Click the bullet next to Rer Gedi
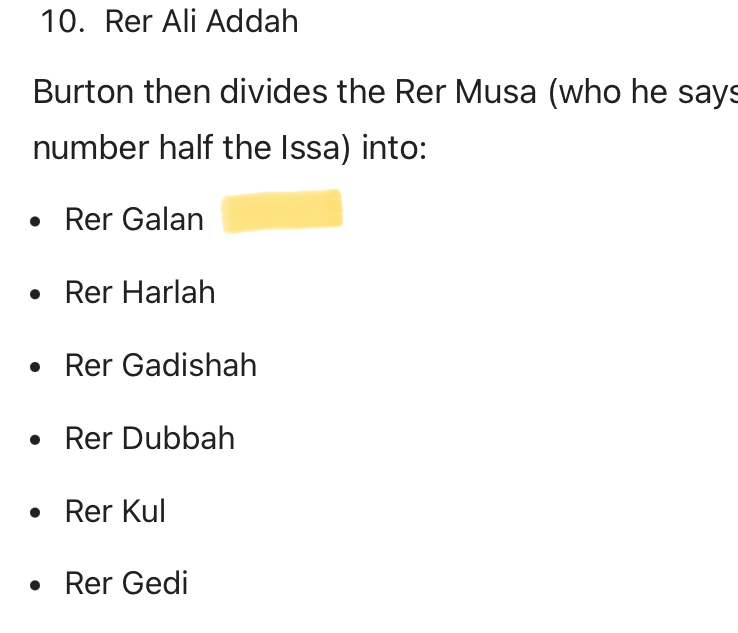738x633 pixels. click(x=37, y=586)
